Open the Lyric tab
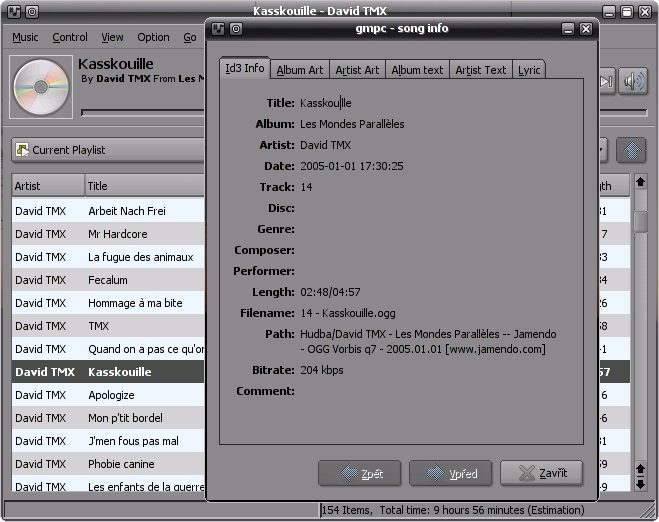 pos(529,70)
